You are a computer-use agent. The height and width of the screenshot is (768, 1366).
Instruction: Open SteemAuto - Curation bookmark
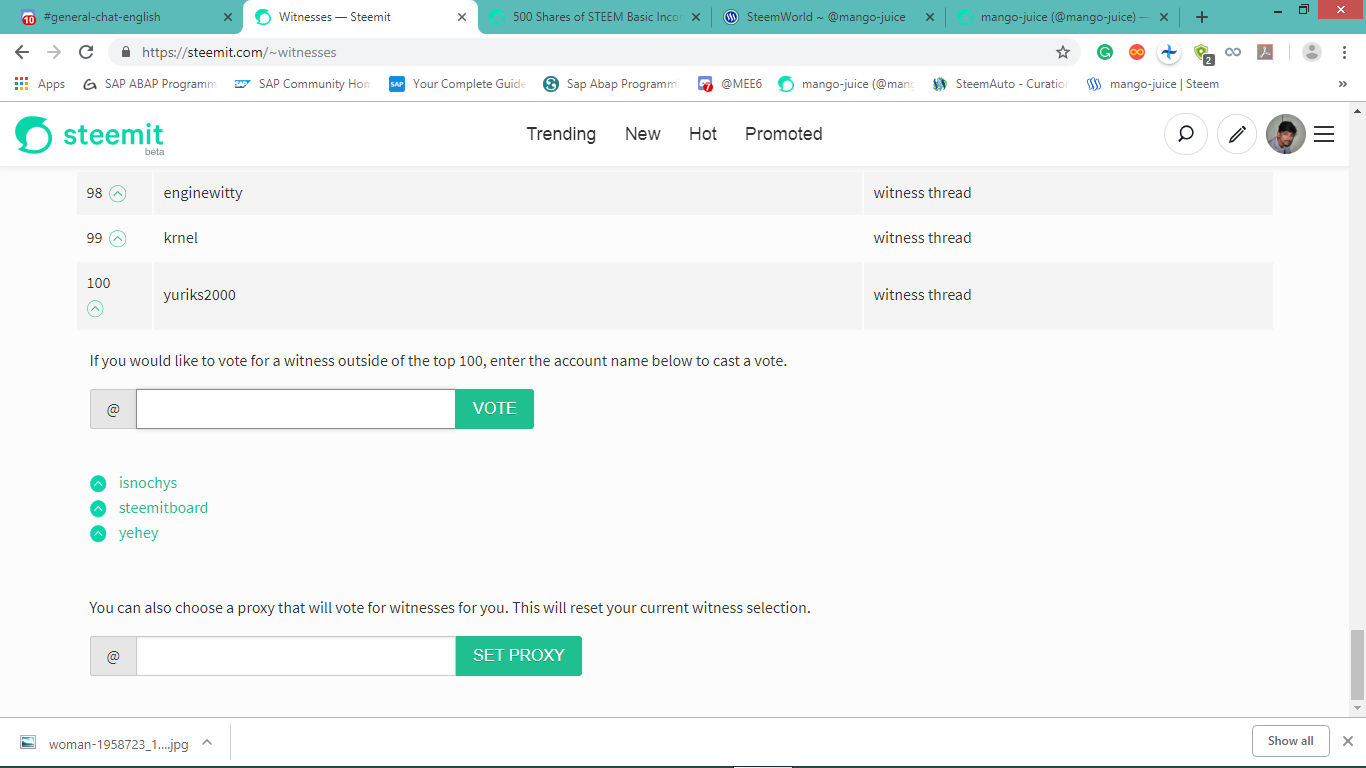click(1001, 84)
